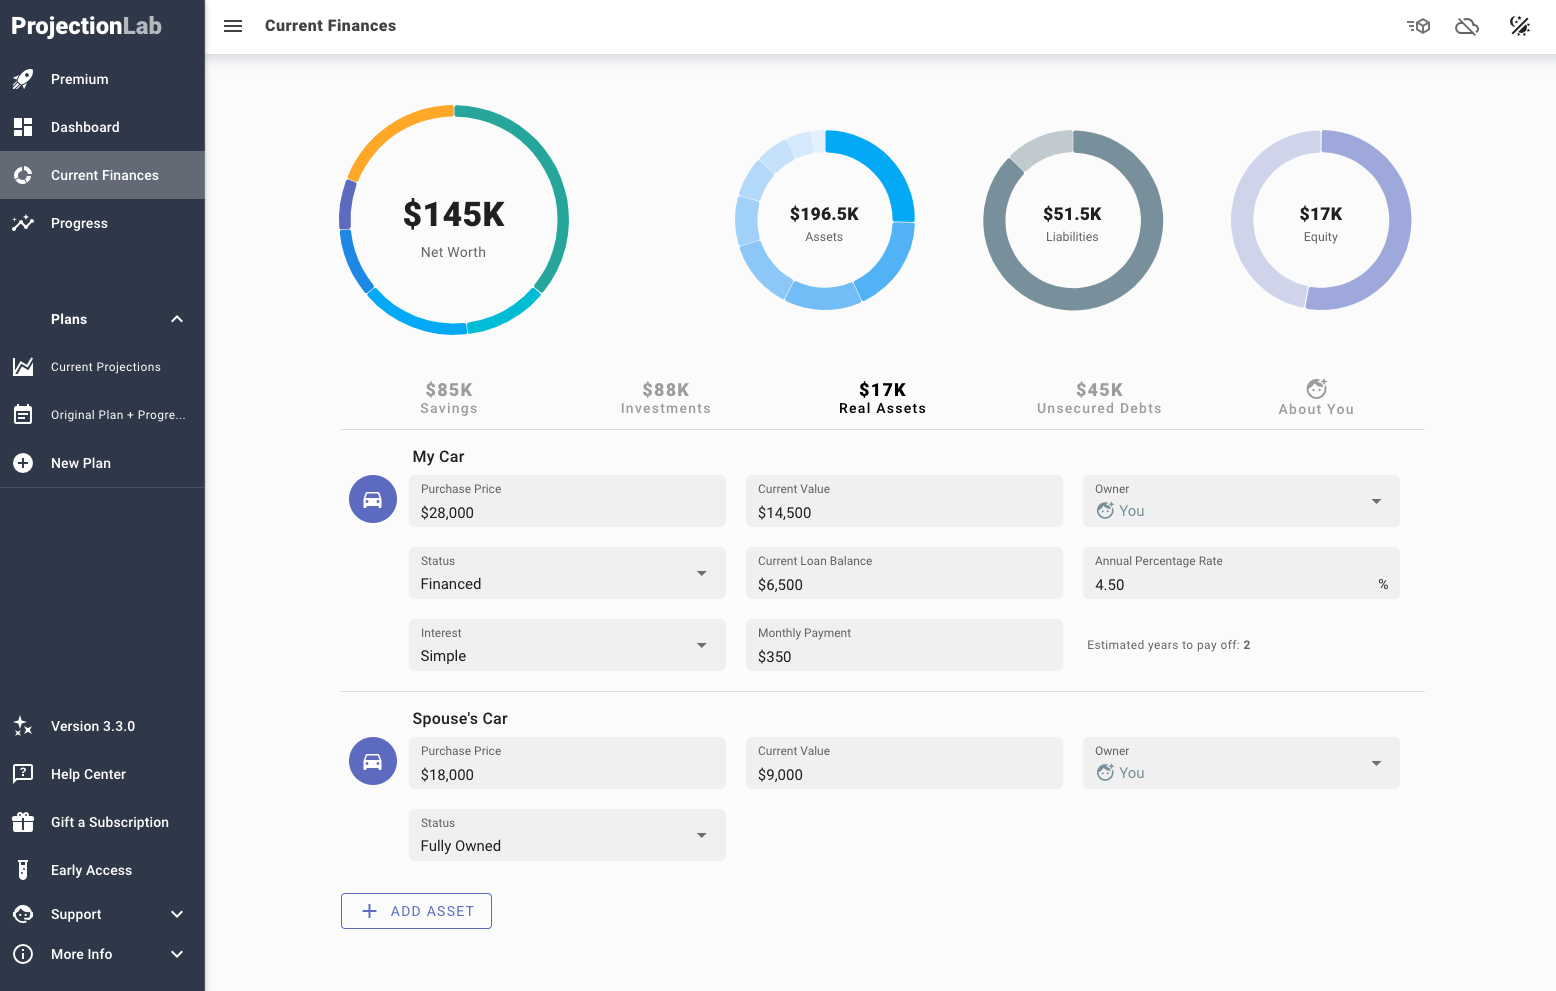Click inside the Monthly Payment field
The image size is (1556, 991).
click(x=903, y=655)
